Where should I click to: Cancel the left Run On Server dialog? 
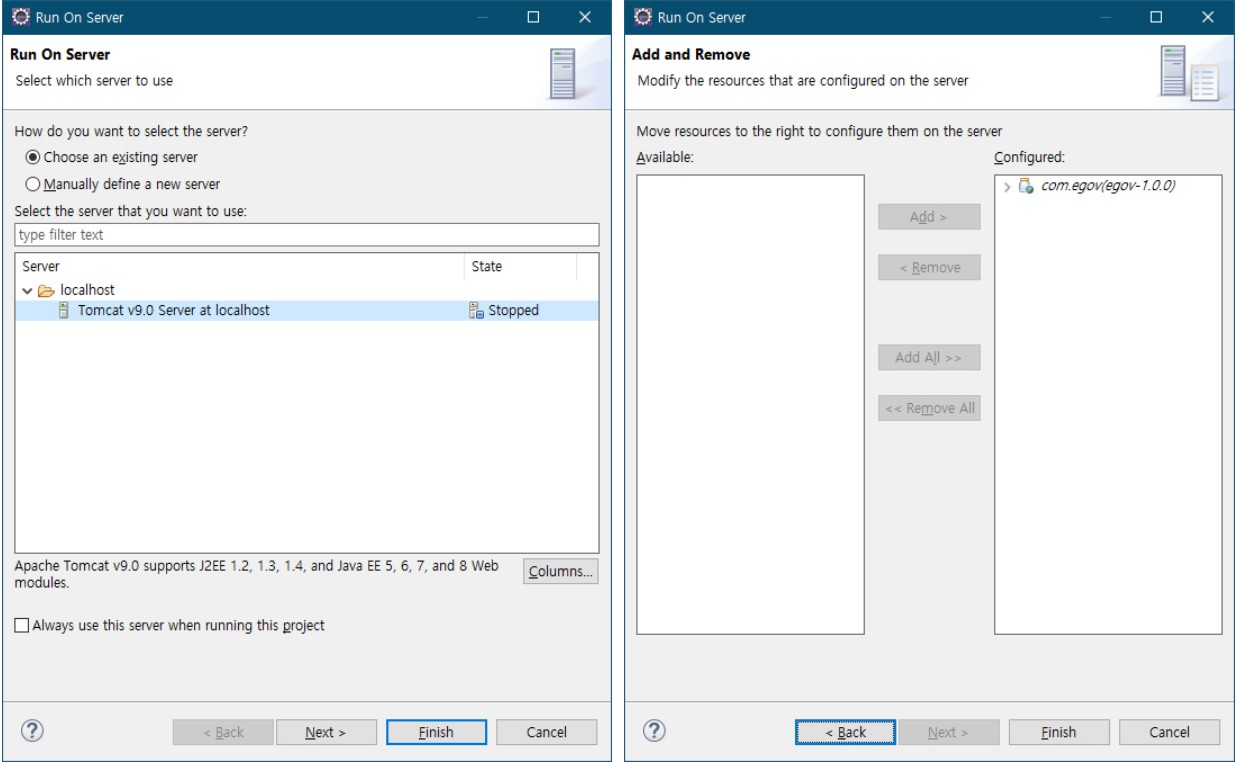tap(547, 732)
